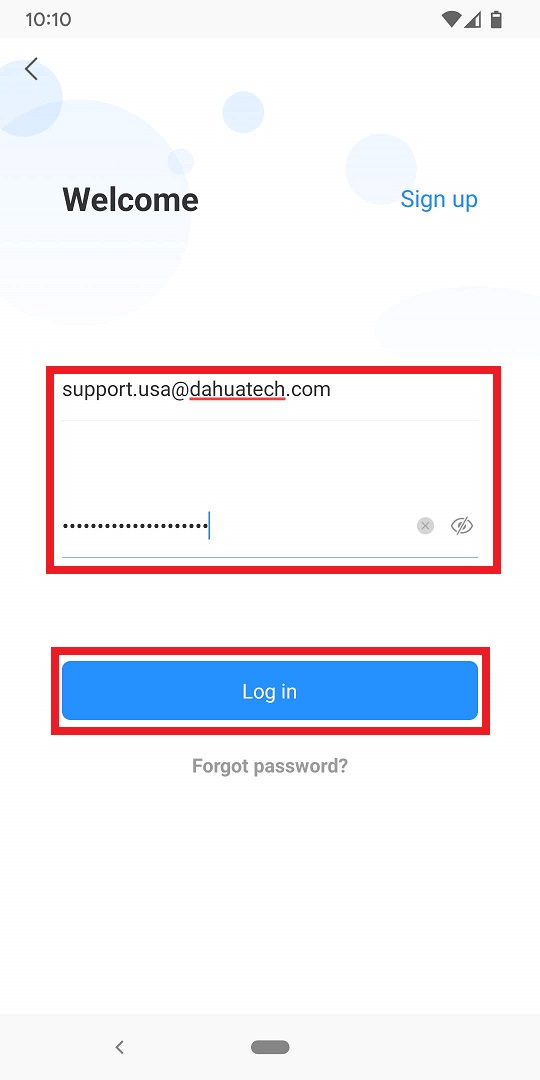Tap the Android navigation back chevron
Image resolution: width=540 pixels, height=1080 pixels.
(x=119, y=1048)
